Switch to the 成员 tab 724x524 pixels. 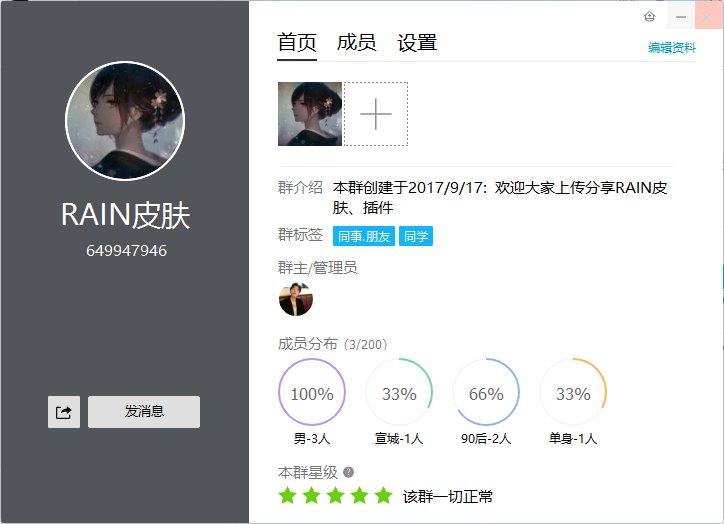tap(356, 42)
